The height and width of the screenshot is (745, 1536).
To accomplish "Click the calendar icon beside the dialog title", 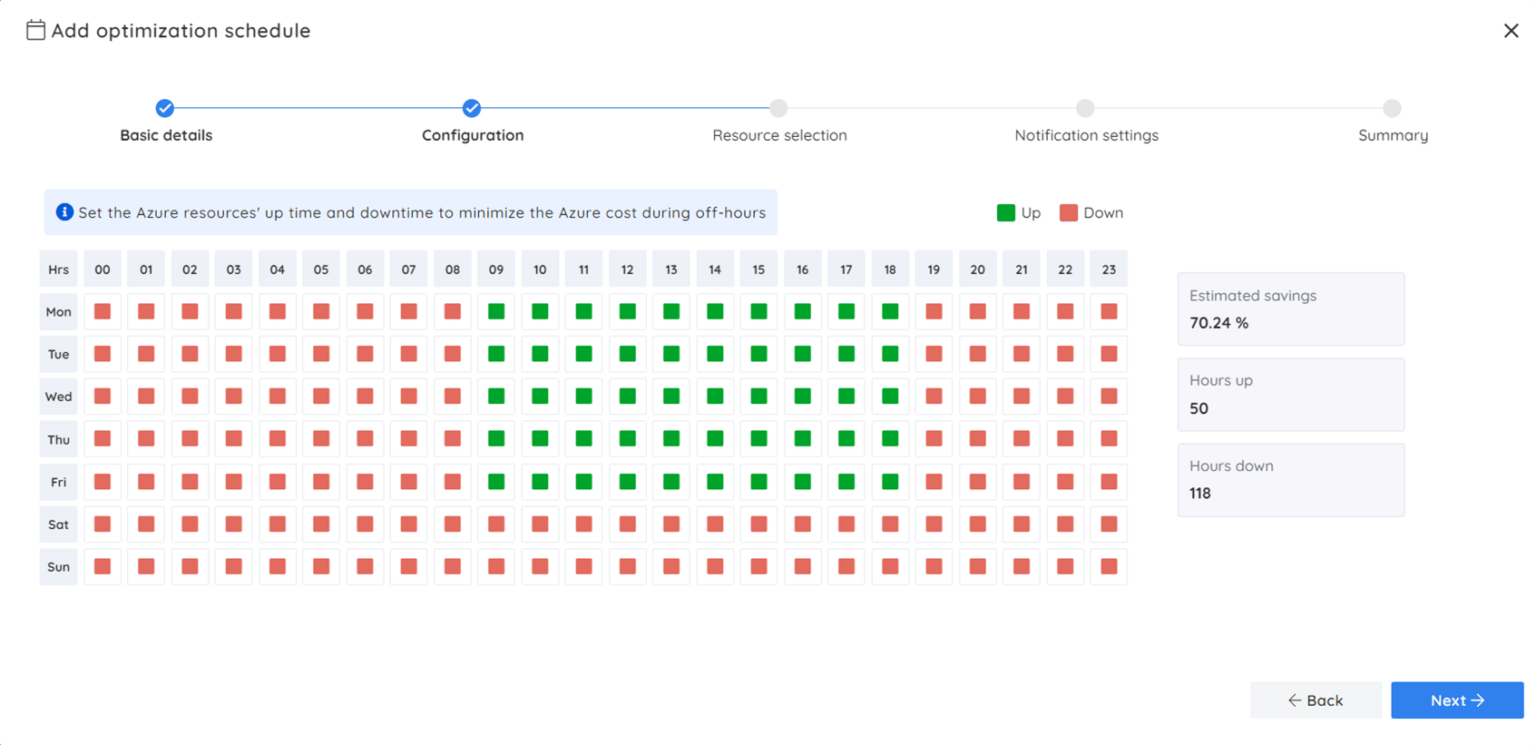I will [x=34, y=30].
